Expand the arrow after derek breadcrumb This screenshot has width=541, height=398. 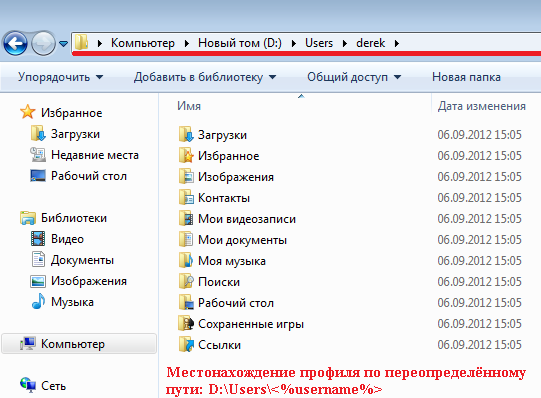pyautogui.click(x=397, y=43)
